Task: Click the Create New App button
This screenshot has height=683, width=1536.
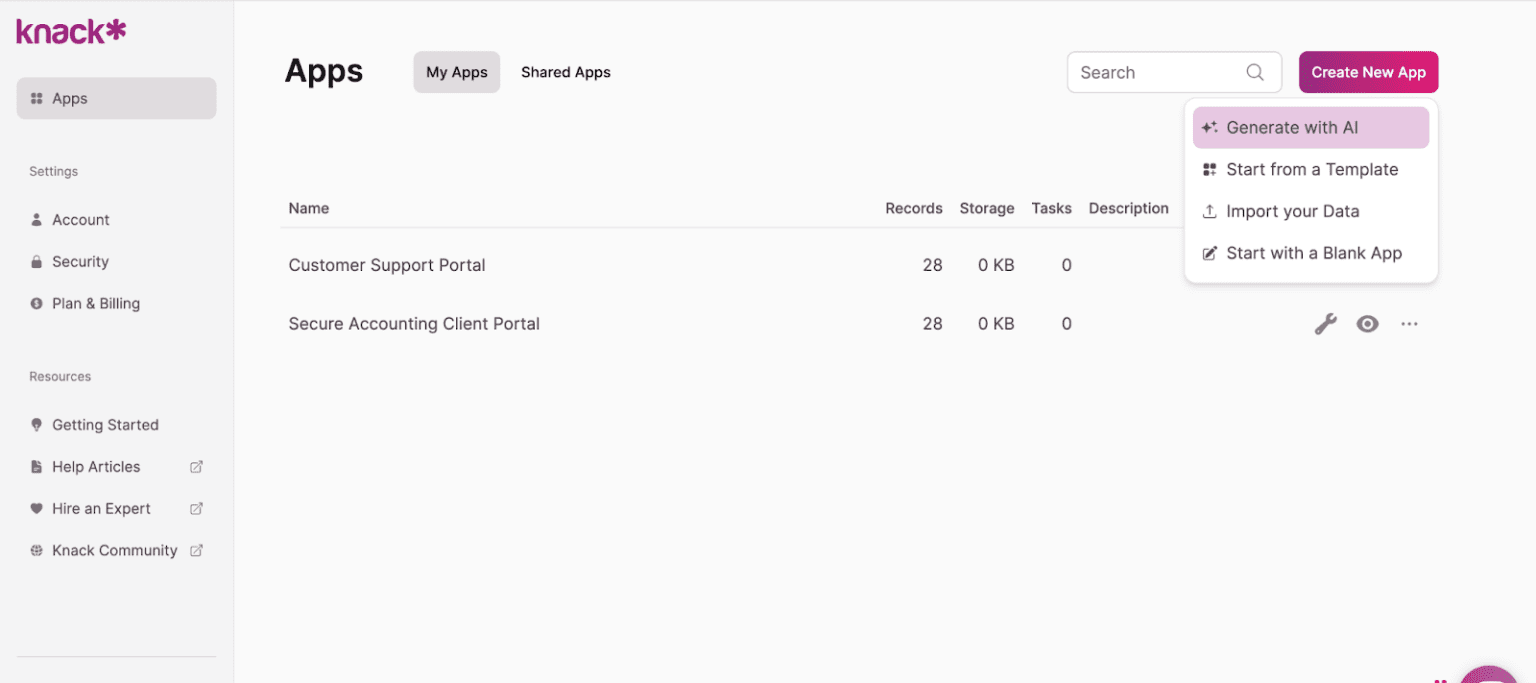Action: (1368, 72)
